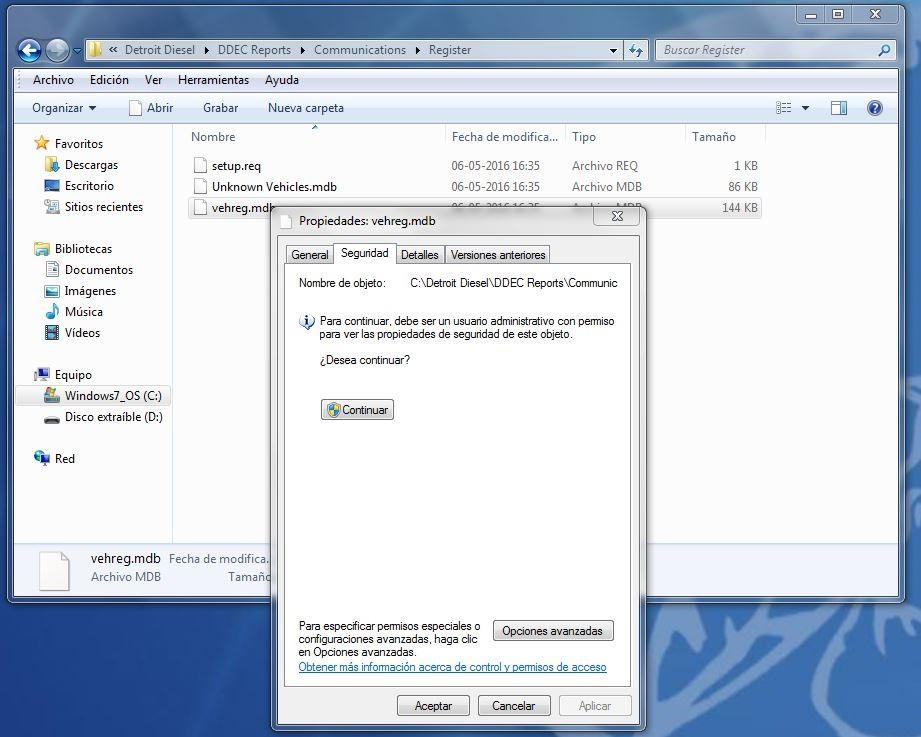This screenshot has height=737, width=921.
Task: Click the large file icon in details pane
Action: [55, 571]
